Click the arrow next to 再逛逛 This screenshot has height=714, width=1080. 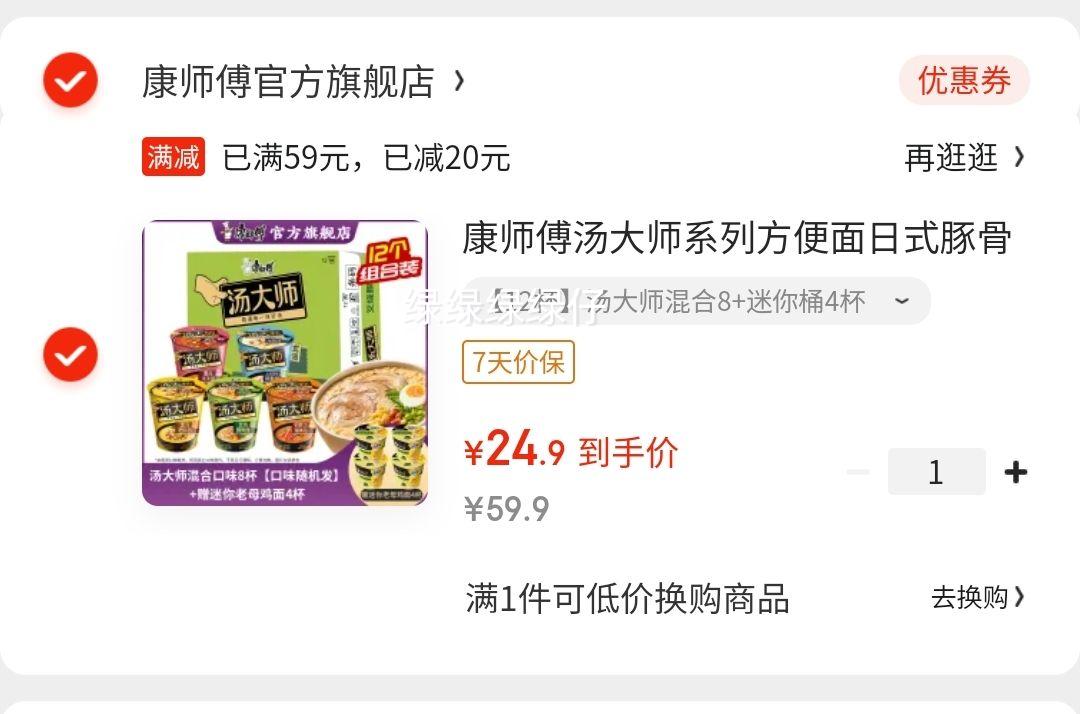pyautogui.click(x=1019, y=158)
